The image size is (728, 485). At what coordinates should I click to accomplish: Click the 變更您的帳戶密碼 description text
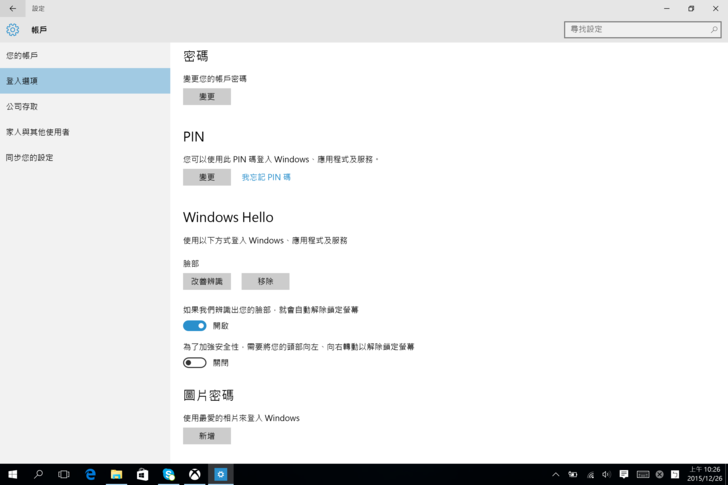coord(214,79)
